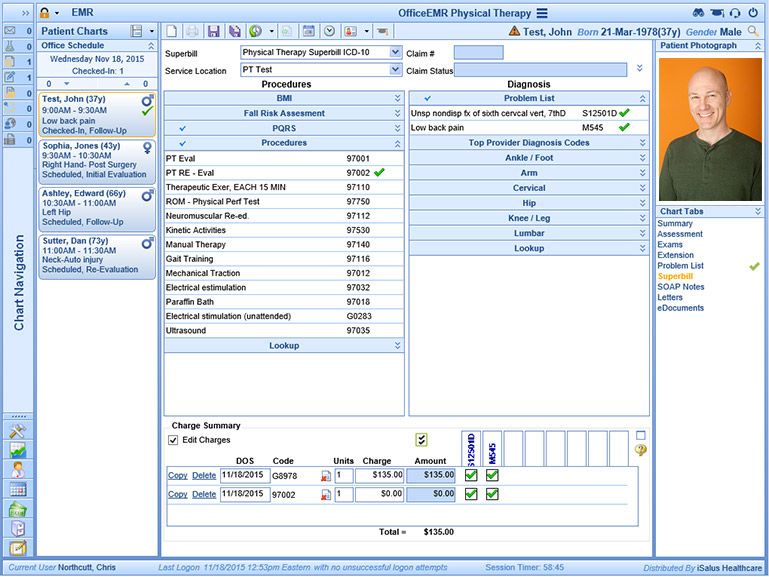The height and width of the screenshot is (577, 769).
Task: Open the Assessment chart tab
Action: point(680,234)
